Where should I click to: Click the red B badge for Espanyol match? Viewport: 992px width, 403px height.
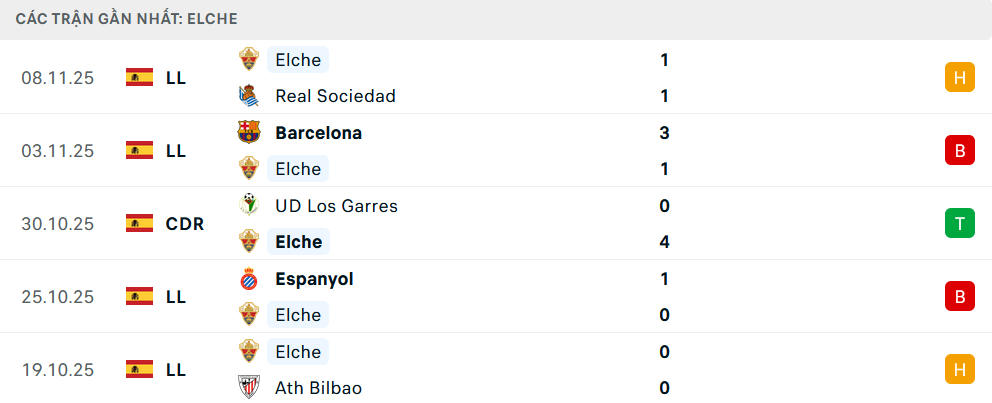[x=959, y=296]
